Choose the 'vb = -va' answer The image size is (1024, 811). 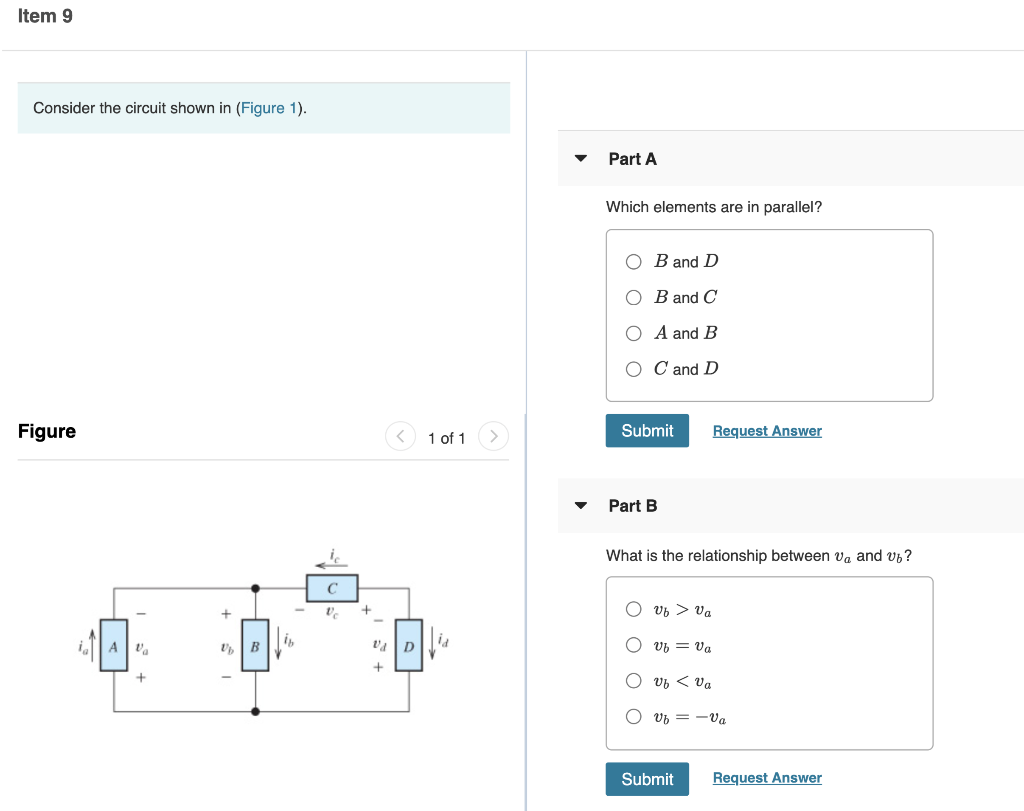tap(633, 717)
